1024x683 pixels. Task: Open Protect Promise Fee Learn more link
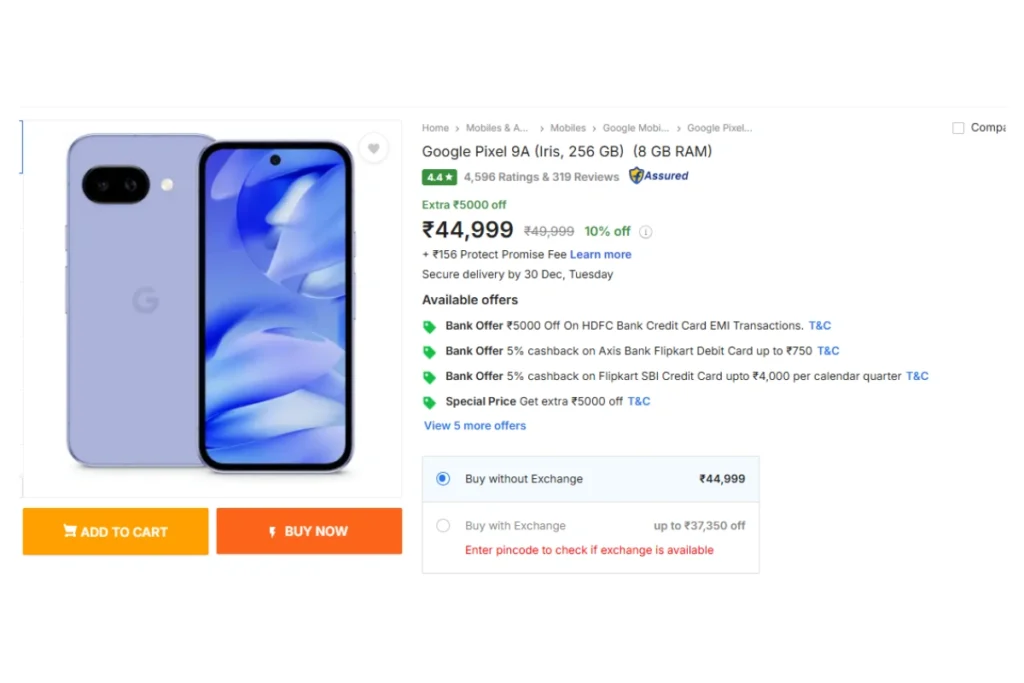click(601, 255)
